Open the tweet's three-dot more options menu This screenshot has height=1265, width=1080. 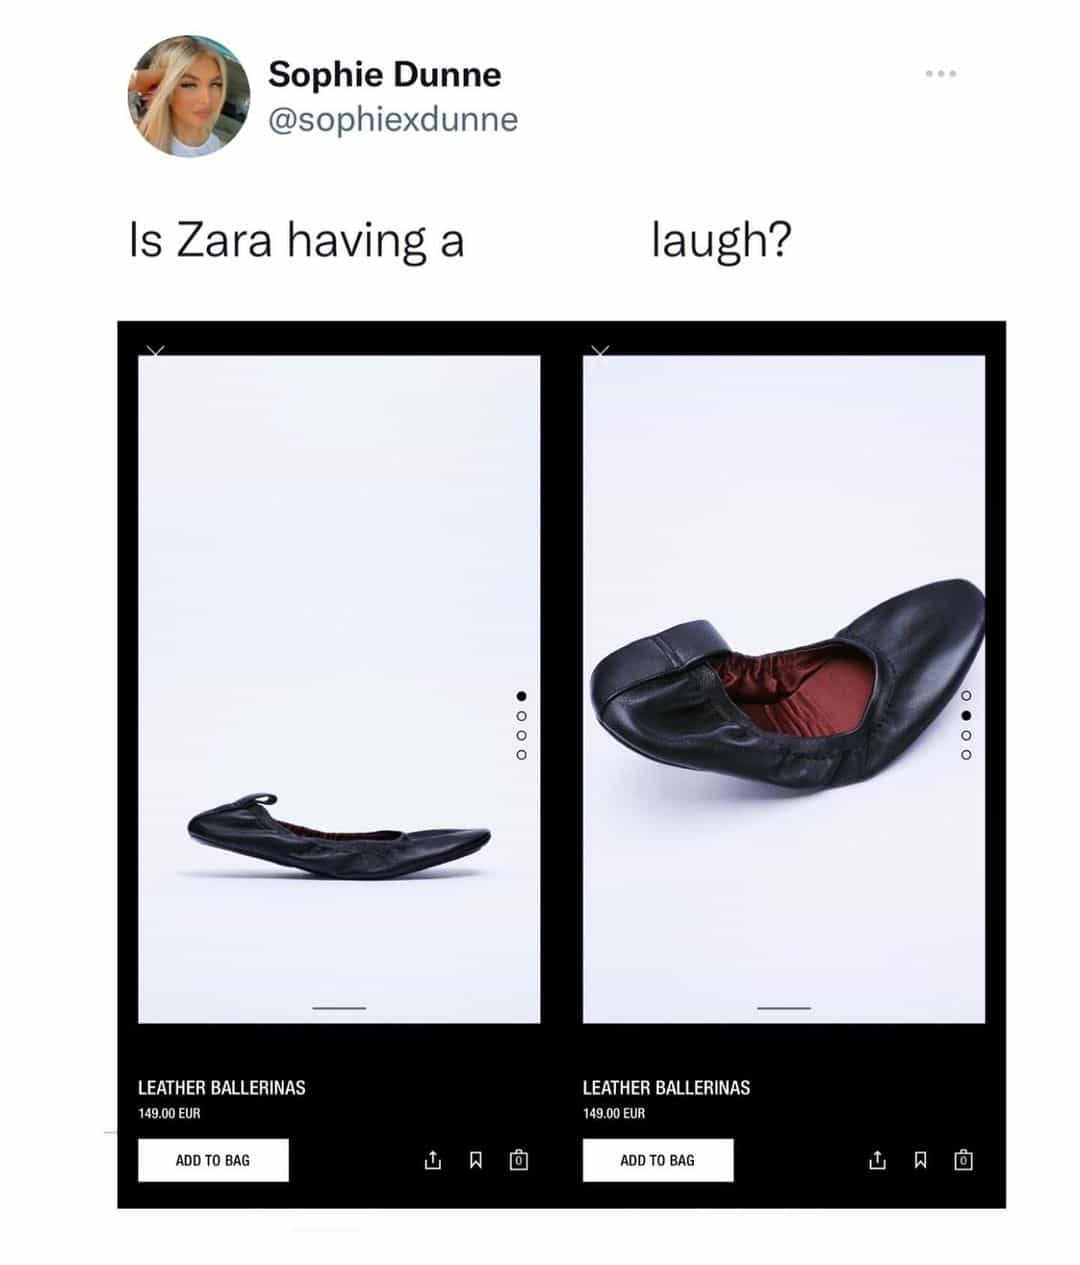click(940, 74)
